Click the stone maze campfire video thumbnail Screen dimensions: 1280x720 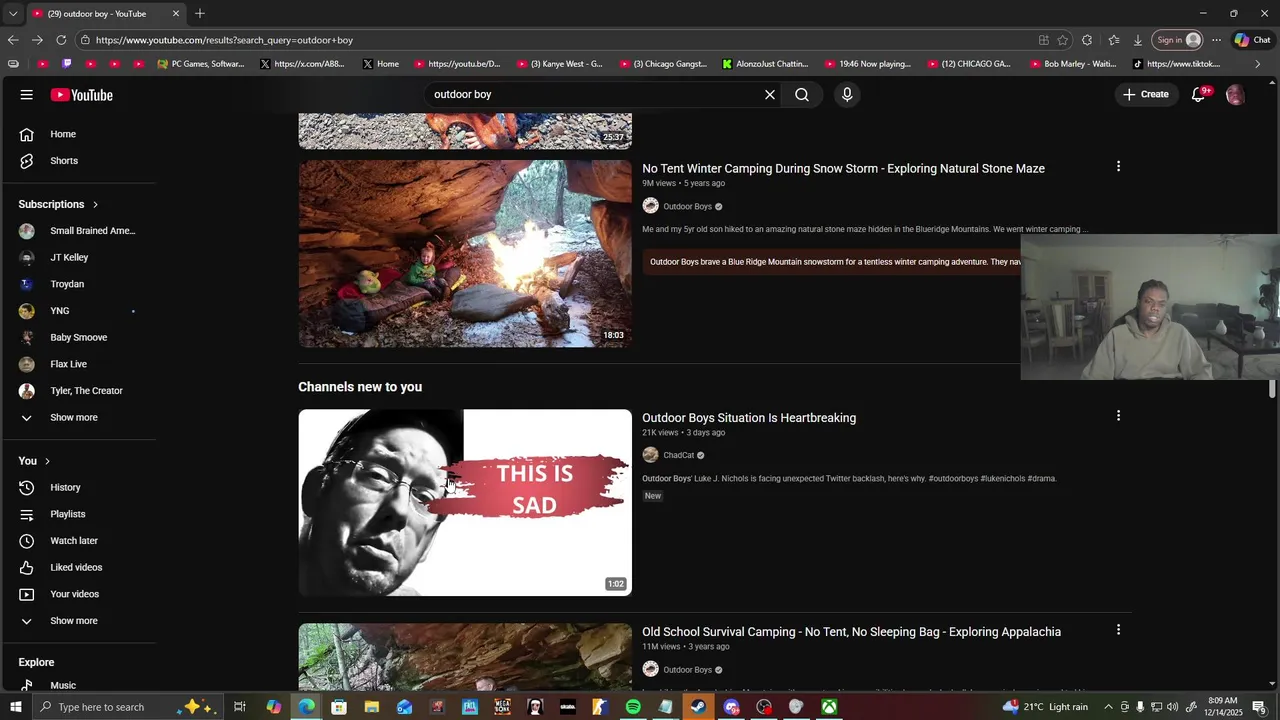pyautogui.click(x=465, y=254)
